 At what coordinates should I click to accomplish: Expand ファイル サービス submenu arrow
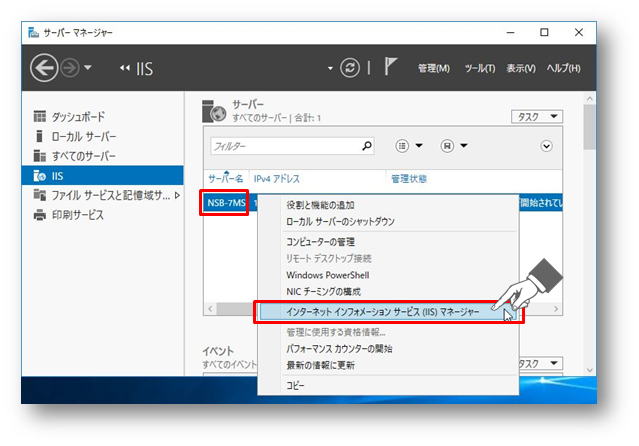click(x=177, y=195)
